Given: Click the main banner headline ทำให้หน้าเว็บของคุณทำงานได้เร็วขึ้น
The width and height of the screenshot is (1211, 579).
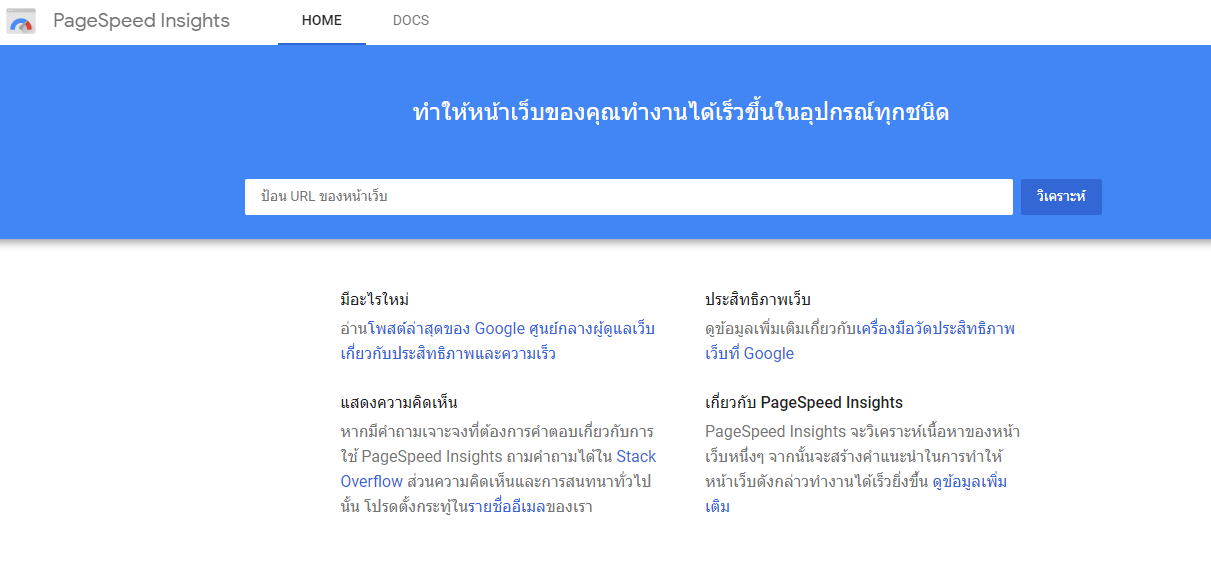Looking at the screenshot, I should (681, 112).
